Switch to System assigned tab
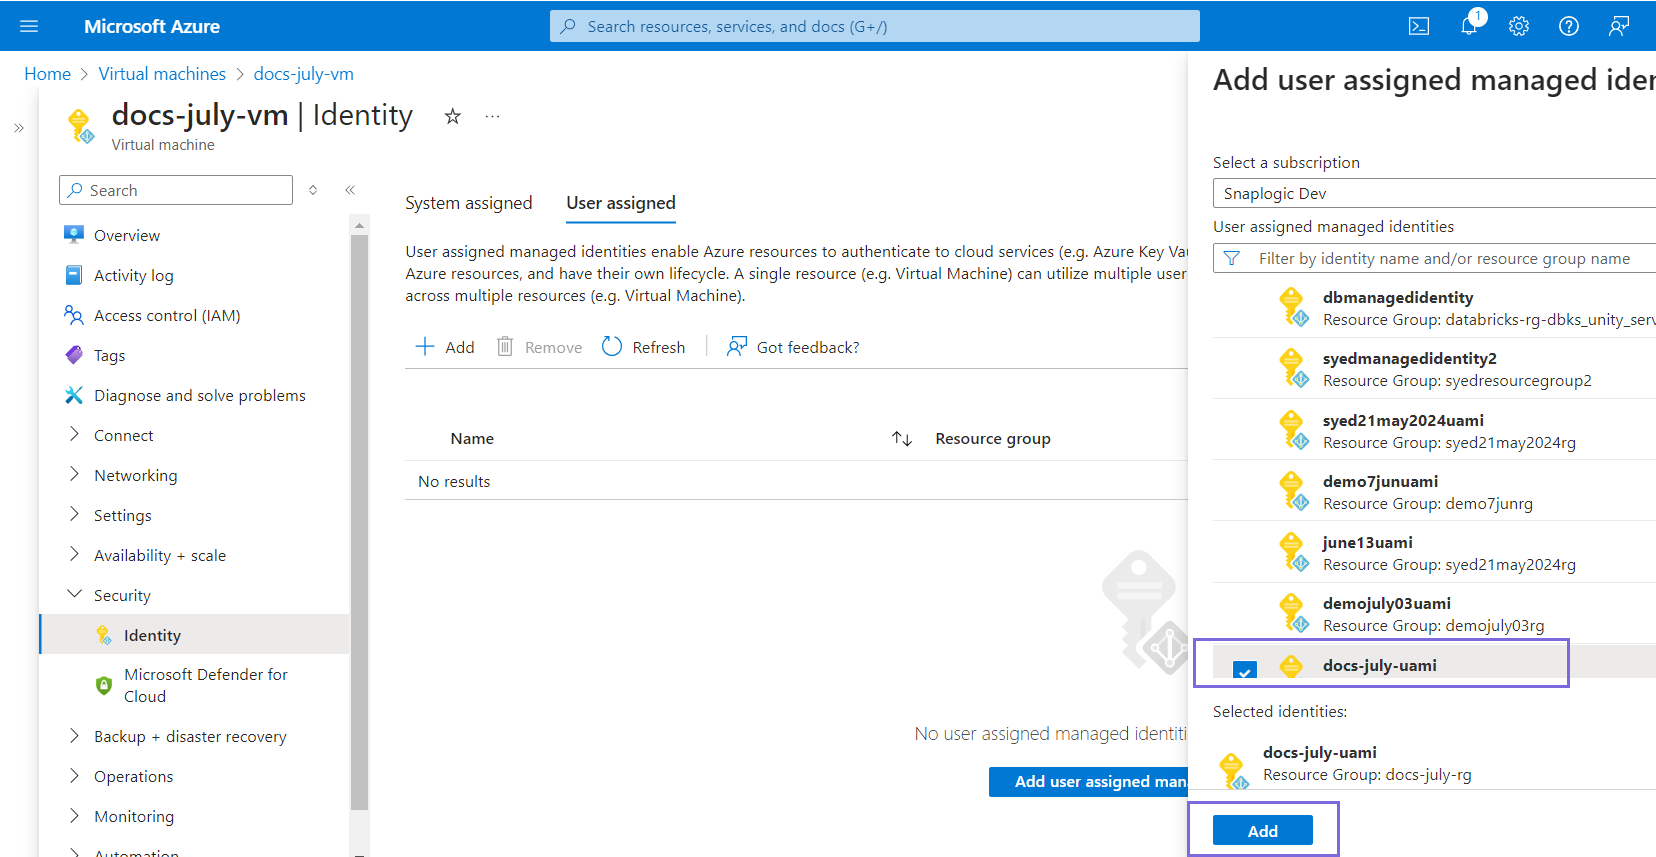This screenshot has height=857, width=1656. coord(468,203)
